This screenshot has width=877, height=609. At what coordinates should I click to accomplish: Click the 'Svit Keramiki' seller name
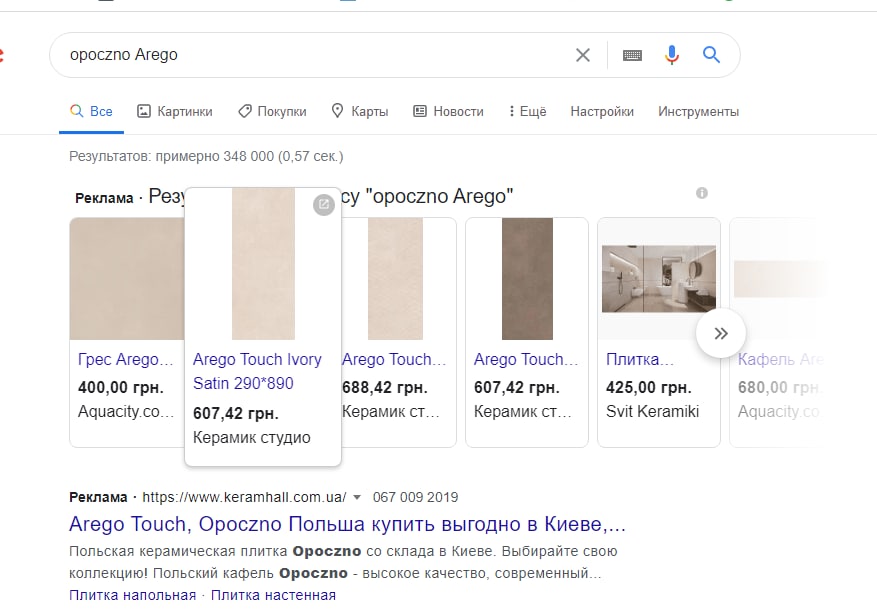point(652,412)
